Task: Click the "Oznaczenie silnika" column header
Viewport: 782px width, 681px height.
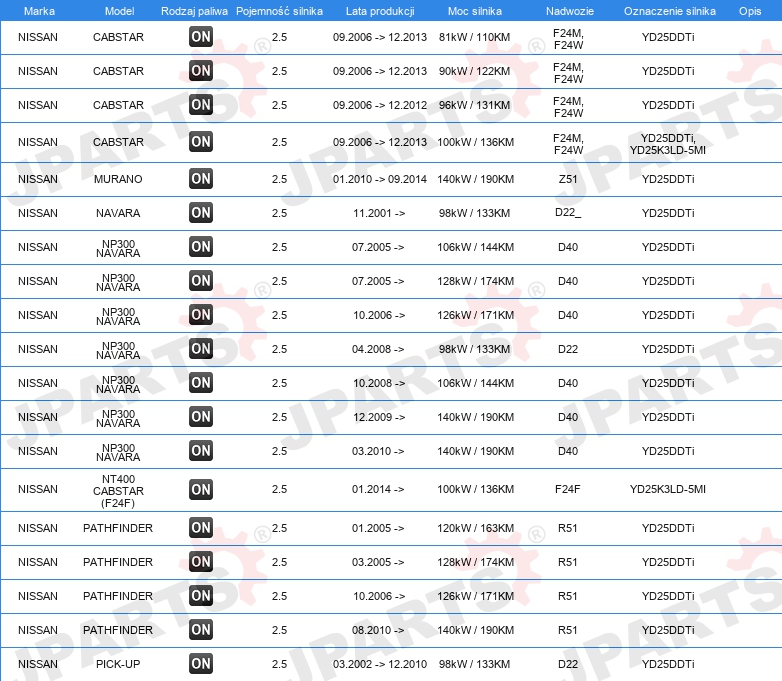Action: [x=669, y=11]
